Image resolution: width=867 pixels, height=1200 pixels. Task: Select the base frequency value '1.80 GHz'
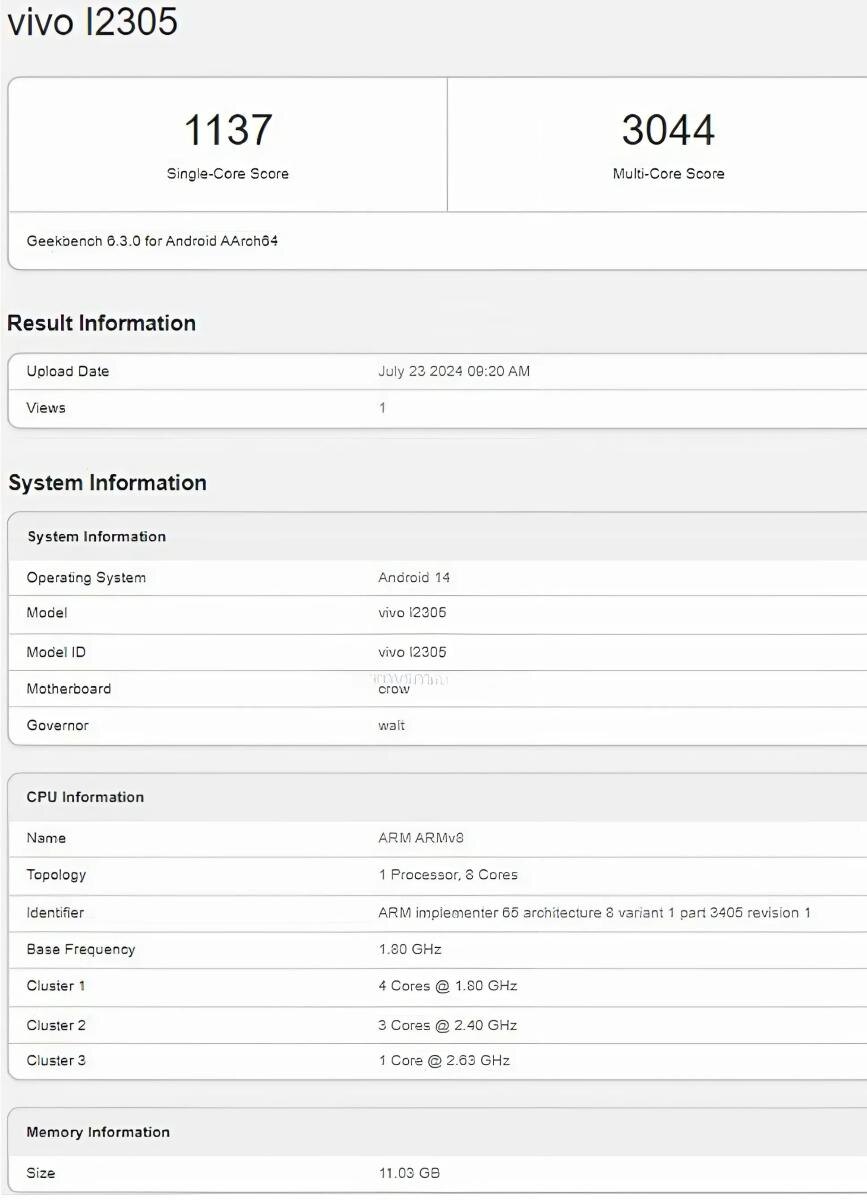410,949
